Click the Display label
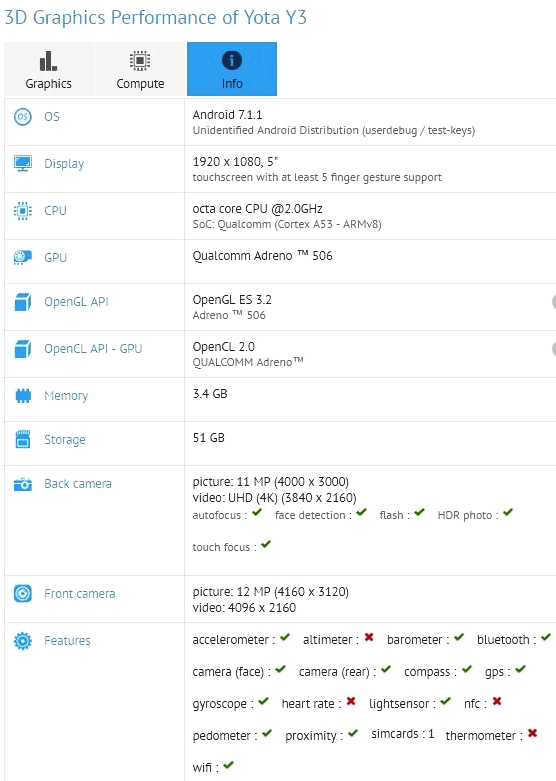This screenshot has height=781, width=556. pos(64,164)
